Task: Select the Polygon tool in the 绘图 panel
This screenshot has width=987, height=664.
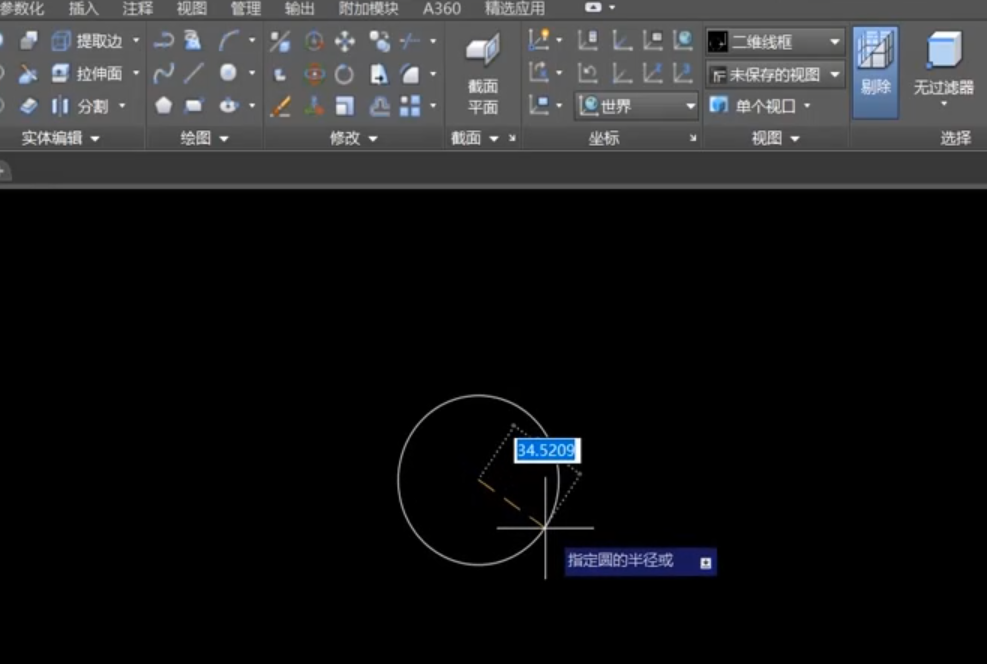Action: pyautogui.click(x=163, y=105)
